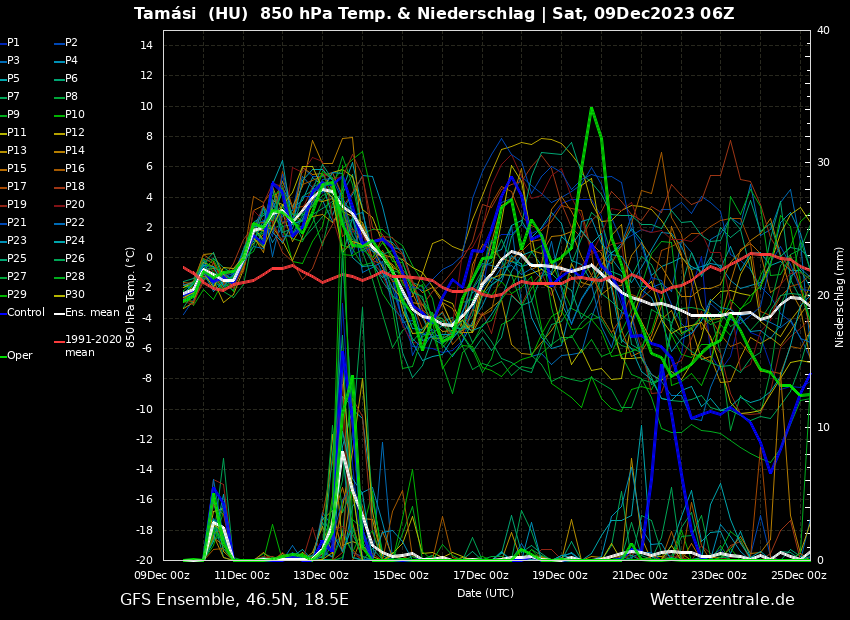
Task: Click the P24 legend entry
Action: [75, 241]
